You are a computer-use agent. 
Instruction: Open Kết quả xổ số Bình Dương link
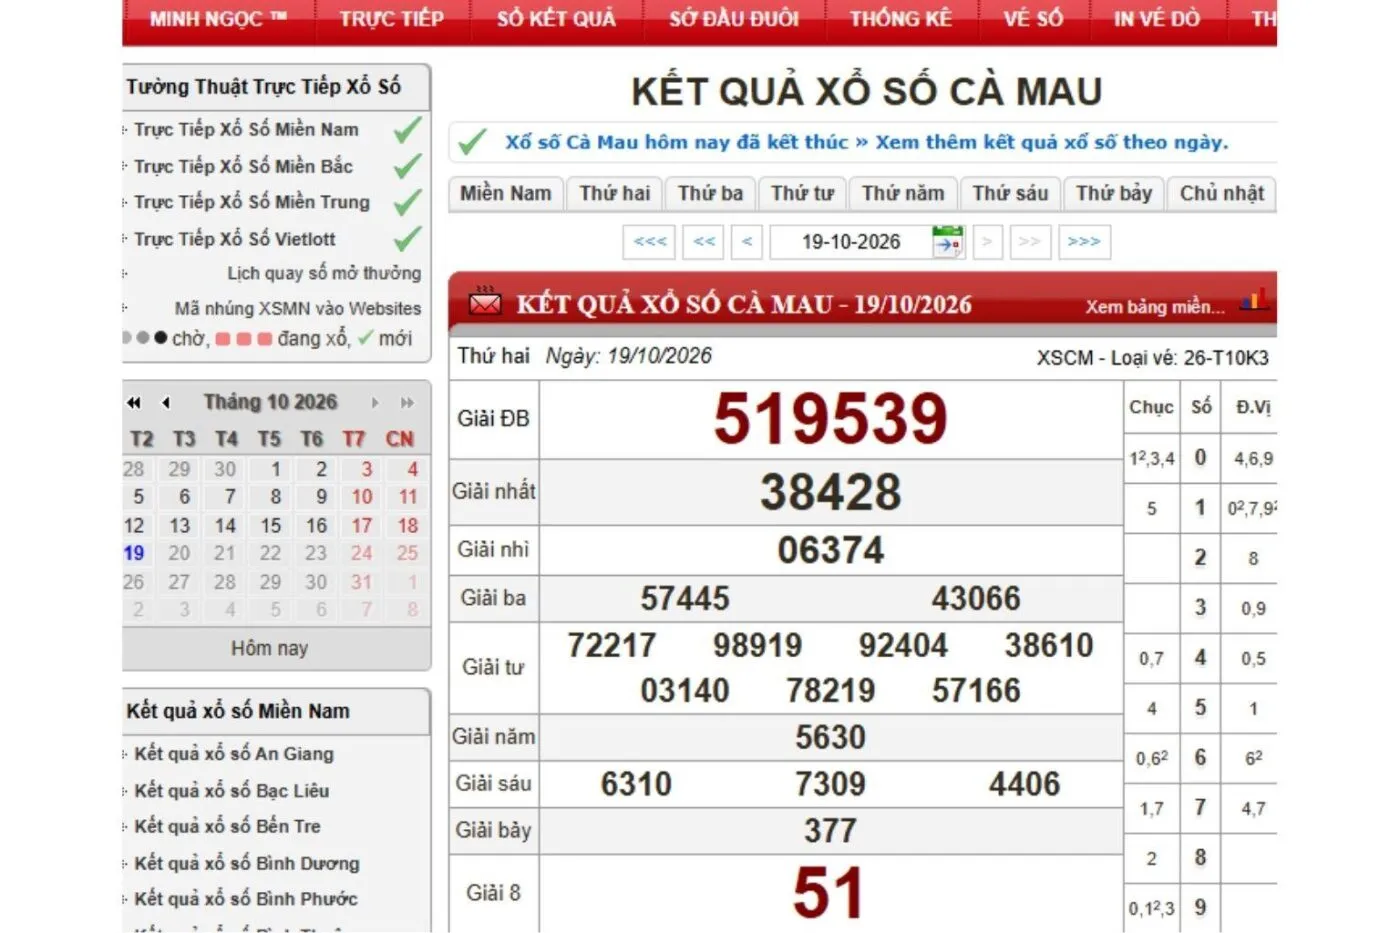247,863
